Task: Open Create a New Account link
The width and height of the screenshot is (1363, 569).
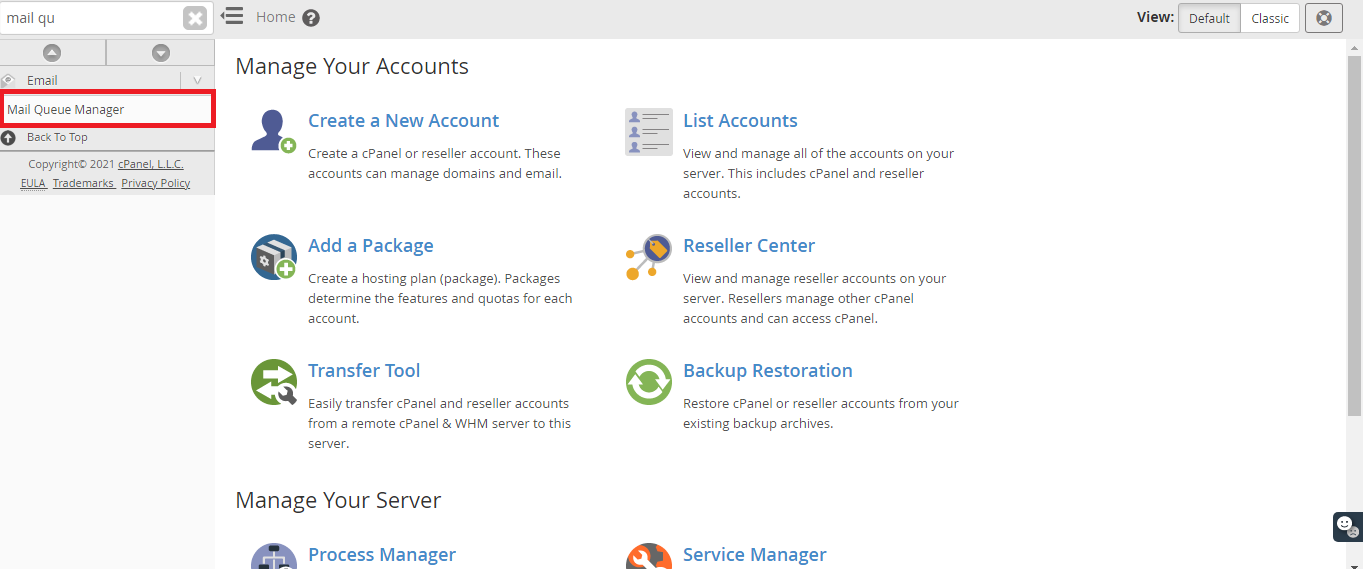Action: 403,121
